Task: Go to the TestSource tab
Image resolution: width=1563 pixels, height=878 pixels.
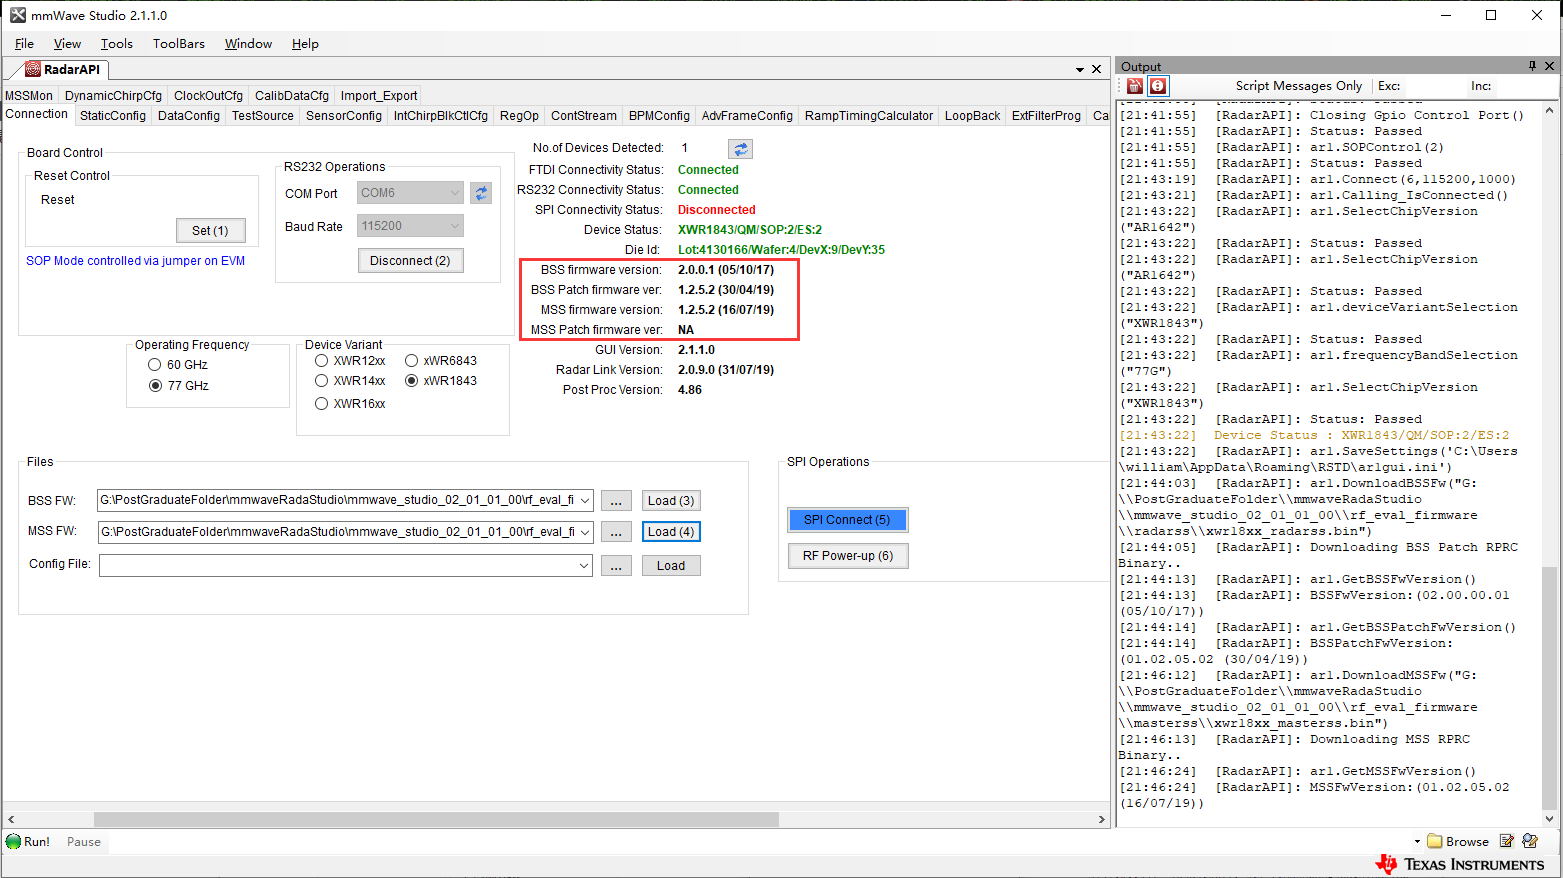Action: [x=263, y=116]
